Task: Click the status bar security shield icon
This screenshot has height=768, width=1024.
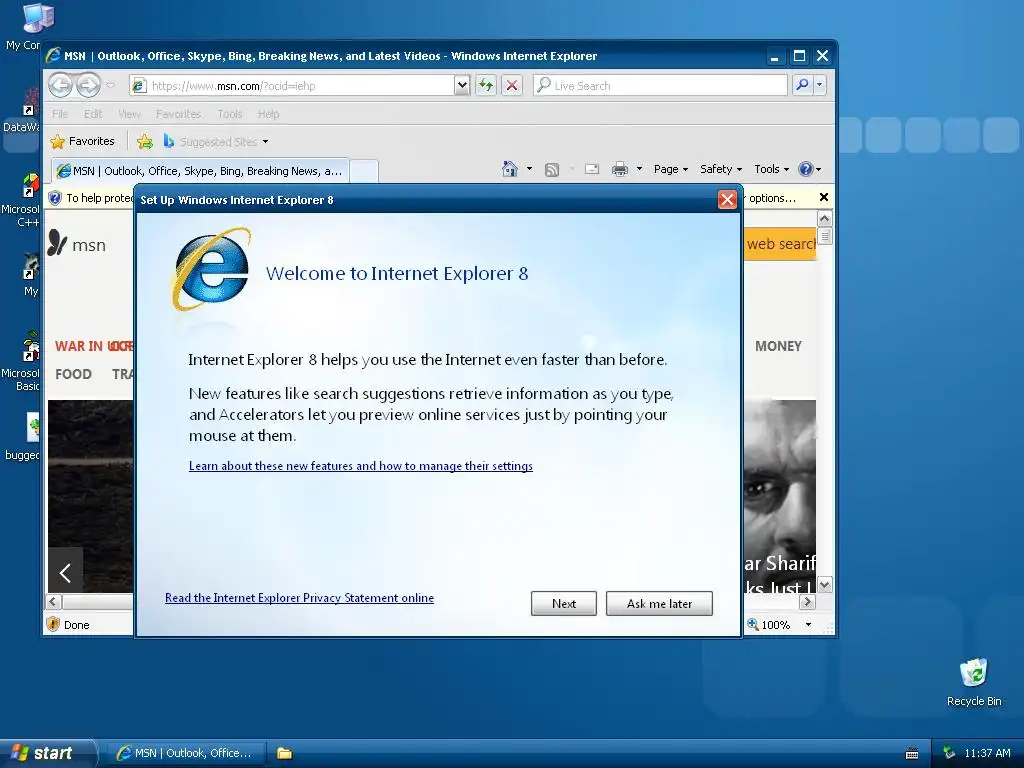Action: (x=54, y=624)
